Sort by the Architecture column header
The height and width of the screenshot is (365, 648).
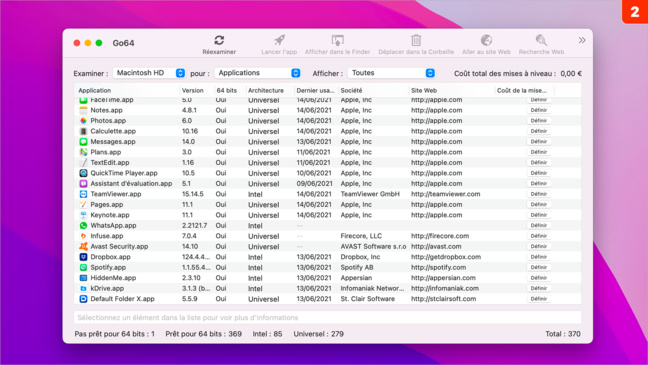tap(266, 90)
